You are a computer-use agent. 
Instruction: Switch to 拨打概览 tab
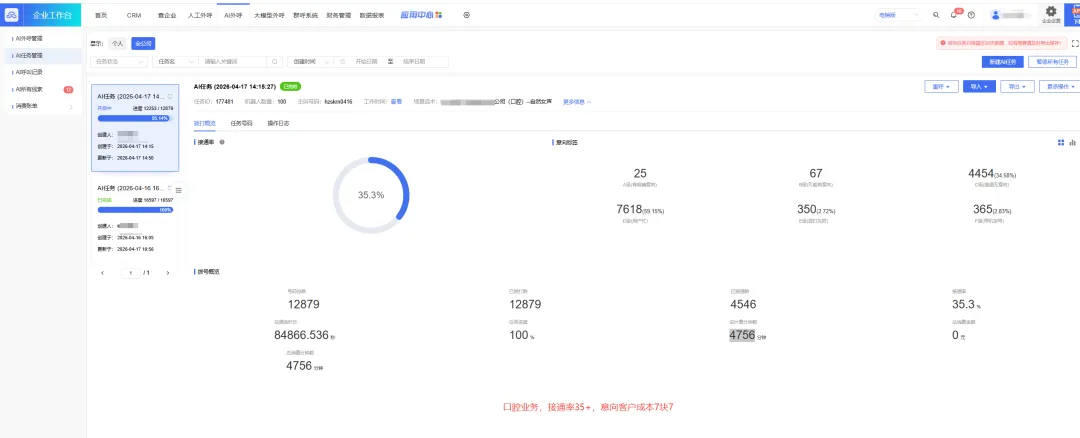coord(205,123)
